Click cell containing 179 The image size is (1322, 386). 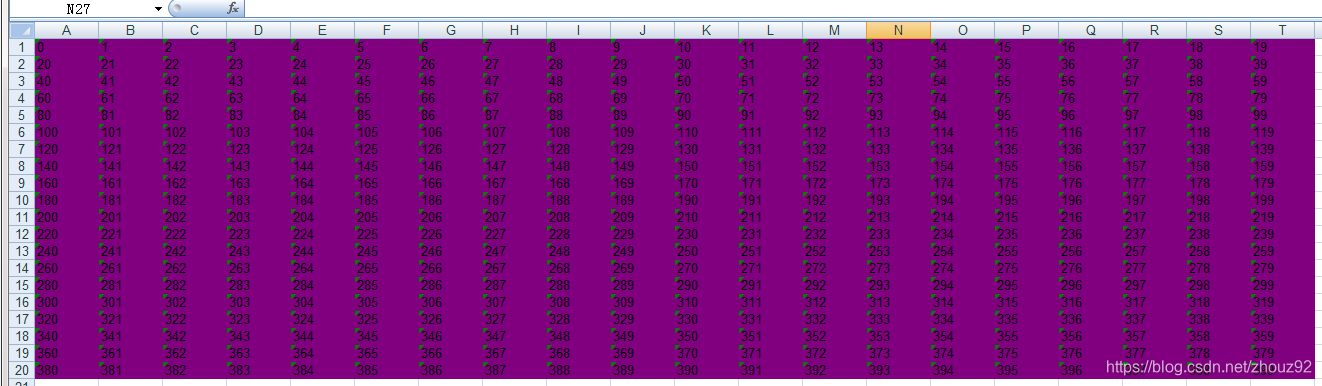(1282, 183)
